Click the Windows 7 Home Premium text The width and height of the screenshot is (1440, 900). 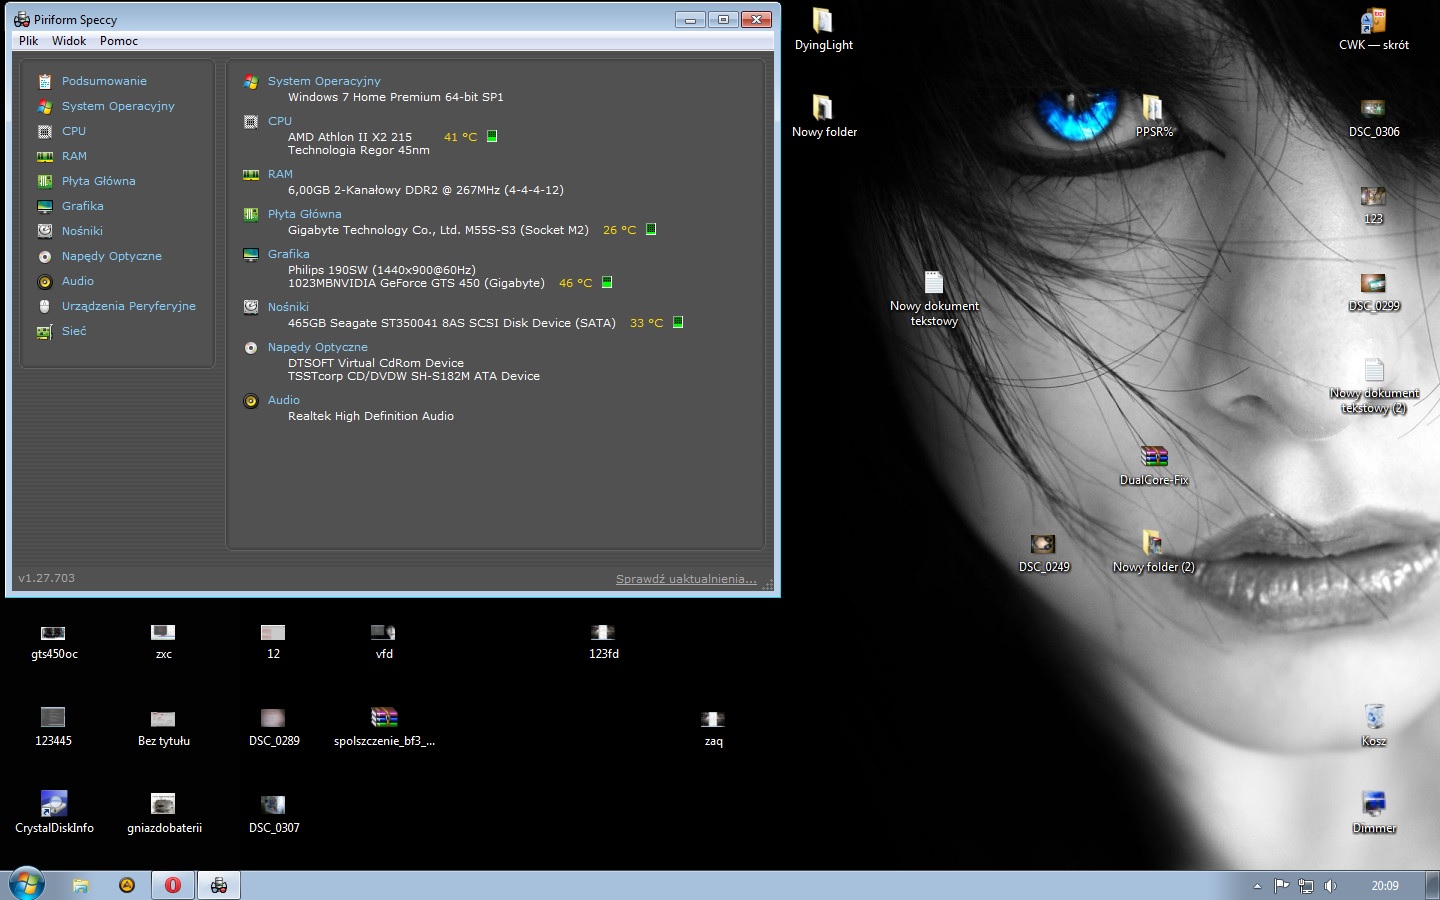click(x=396, y=97)
